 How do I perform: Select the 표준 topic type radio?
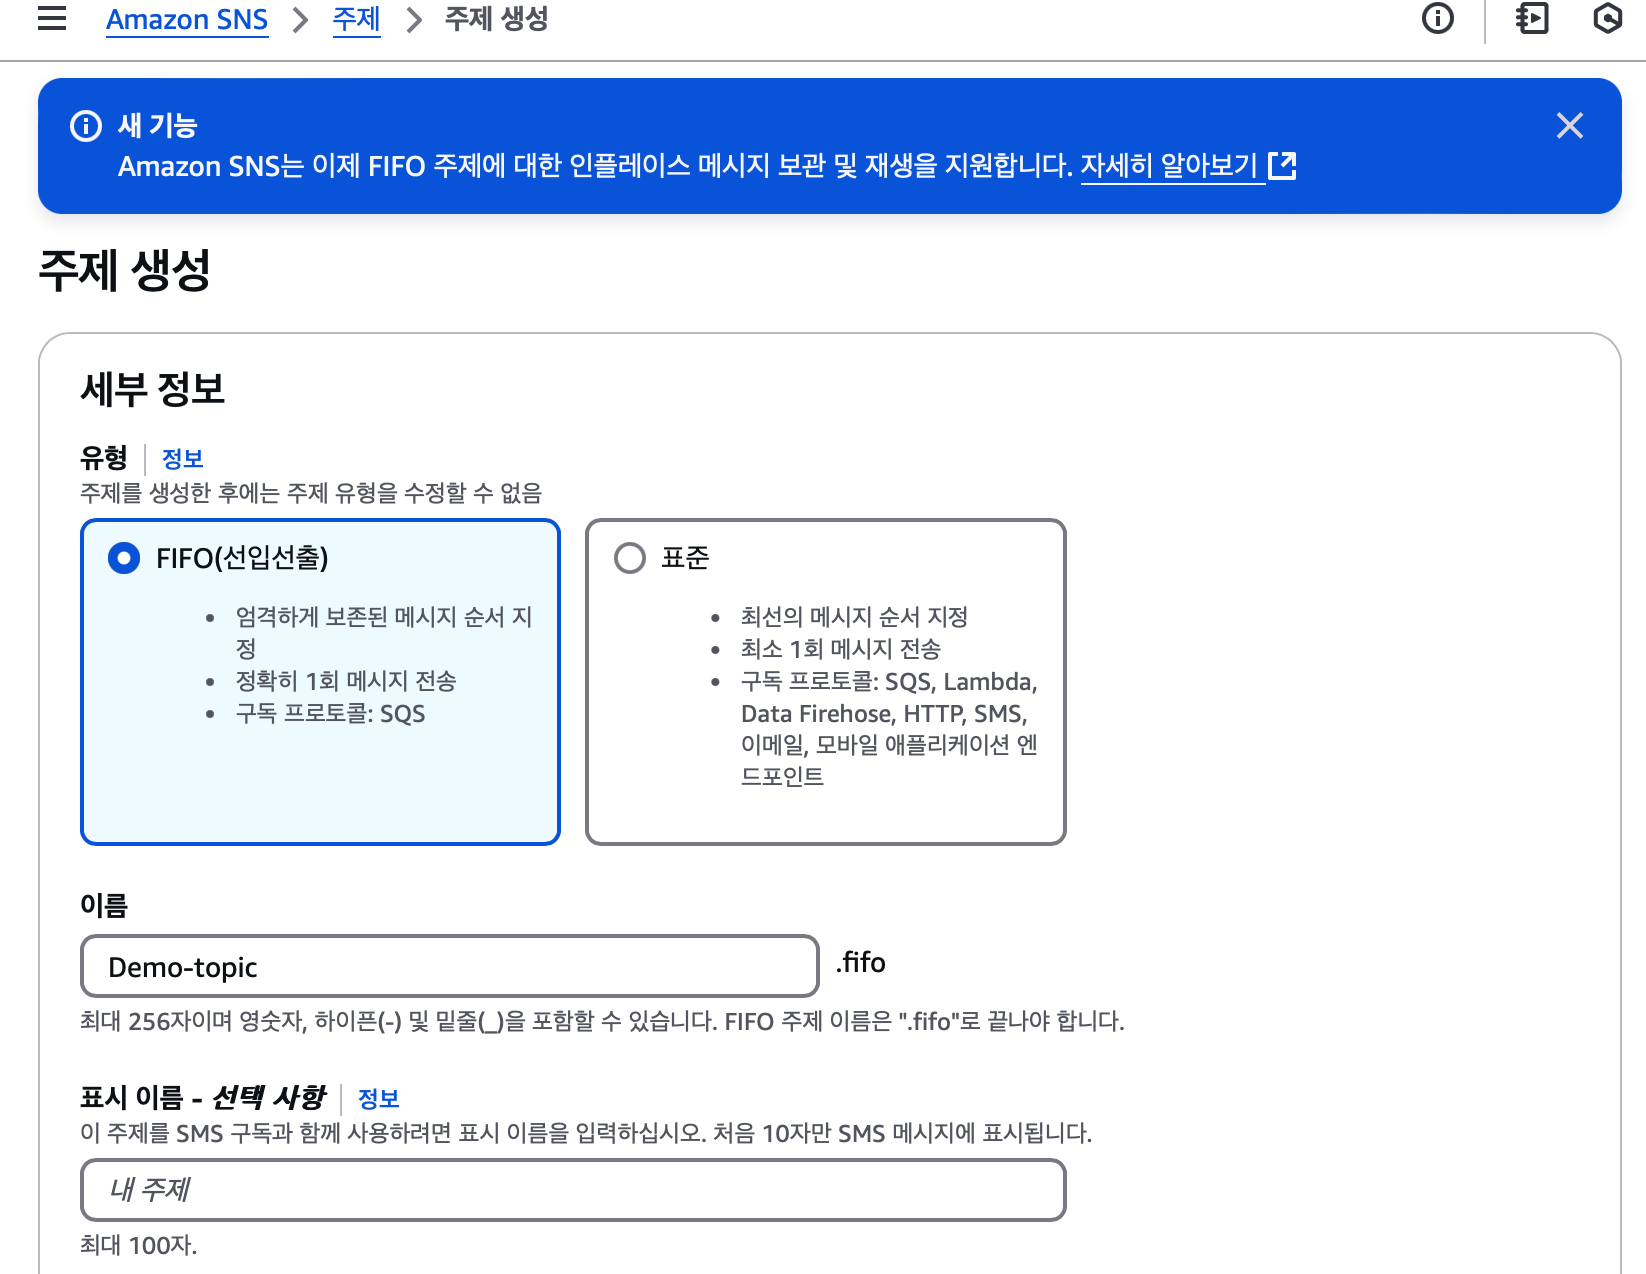coord(630,558)
